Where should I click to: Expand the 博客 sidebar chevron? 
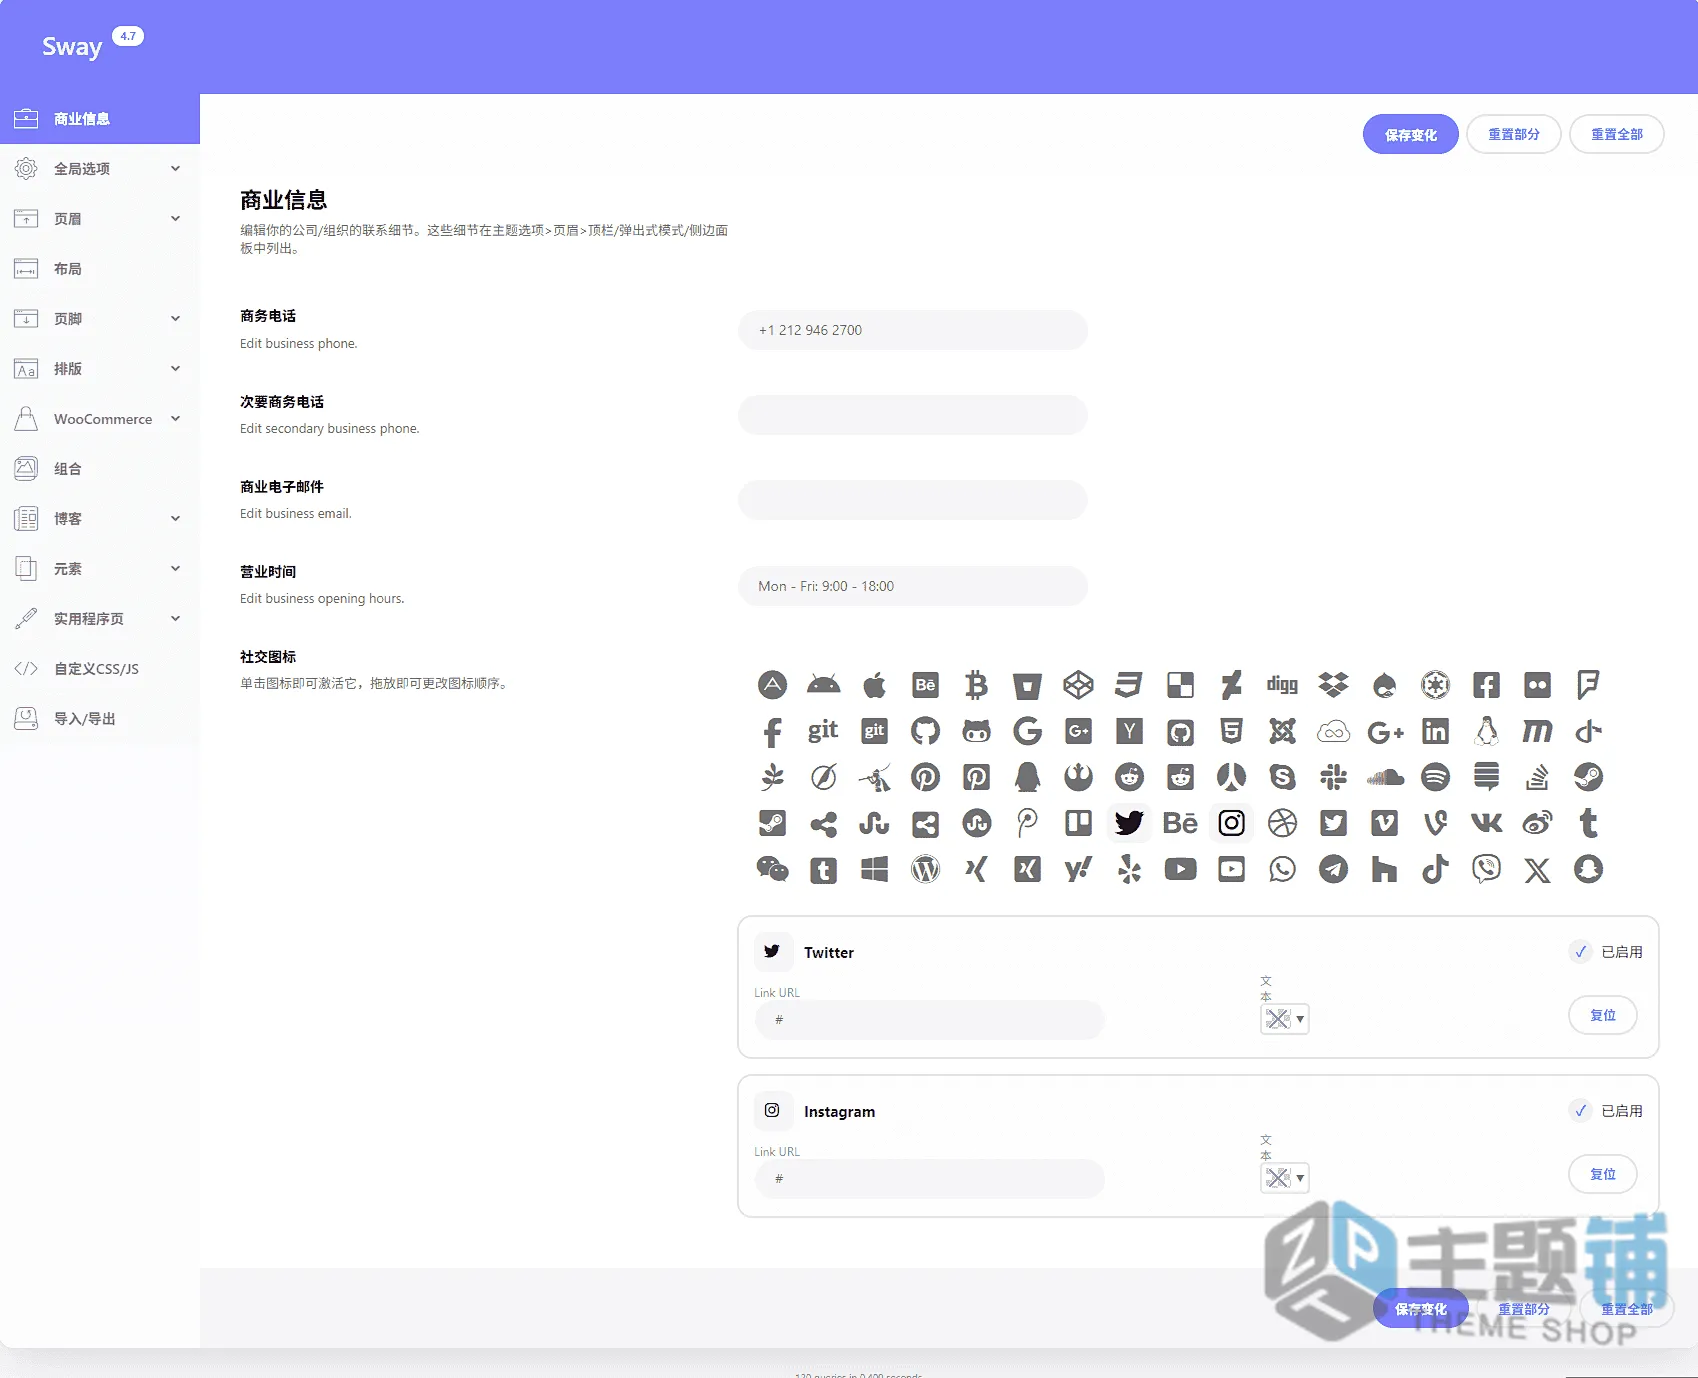pyautogui.click(x=175, y=519)
